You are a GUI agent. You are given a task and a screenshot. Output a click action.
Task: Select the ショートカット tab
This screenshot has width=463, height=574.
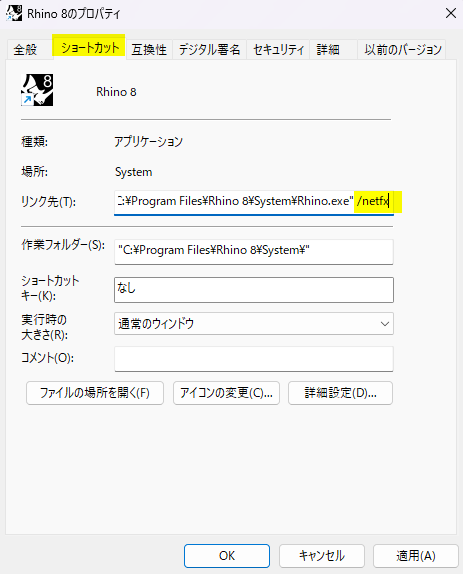click(90, 48)
